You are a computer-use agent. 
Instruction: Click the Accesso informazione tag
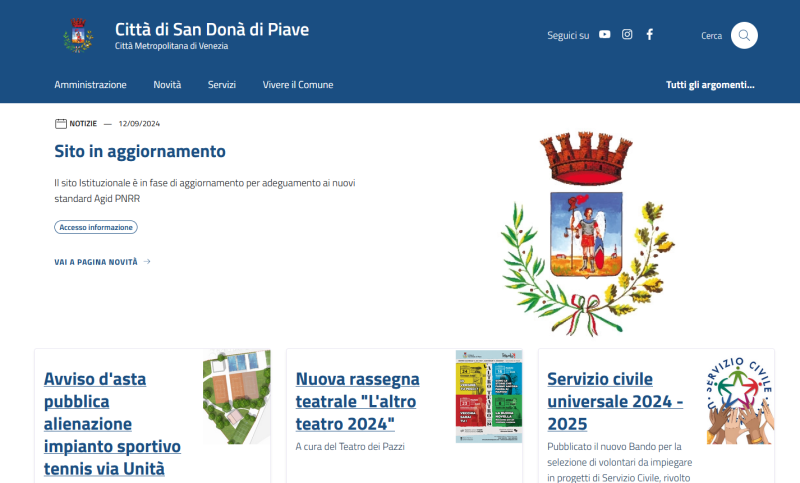pyautogui.click(x=96, y=227)
